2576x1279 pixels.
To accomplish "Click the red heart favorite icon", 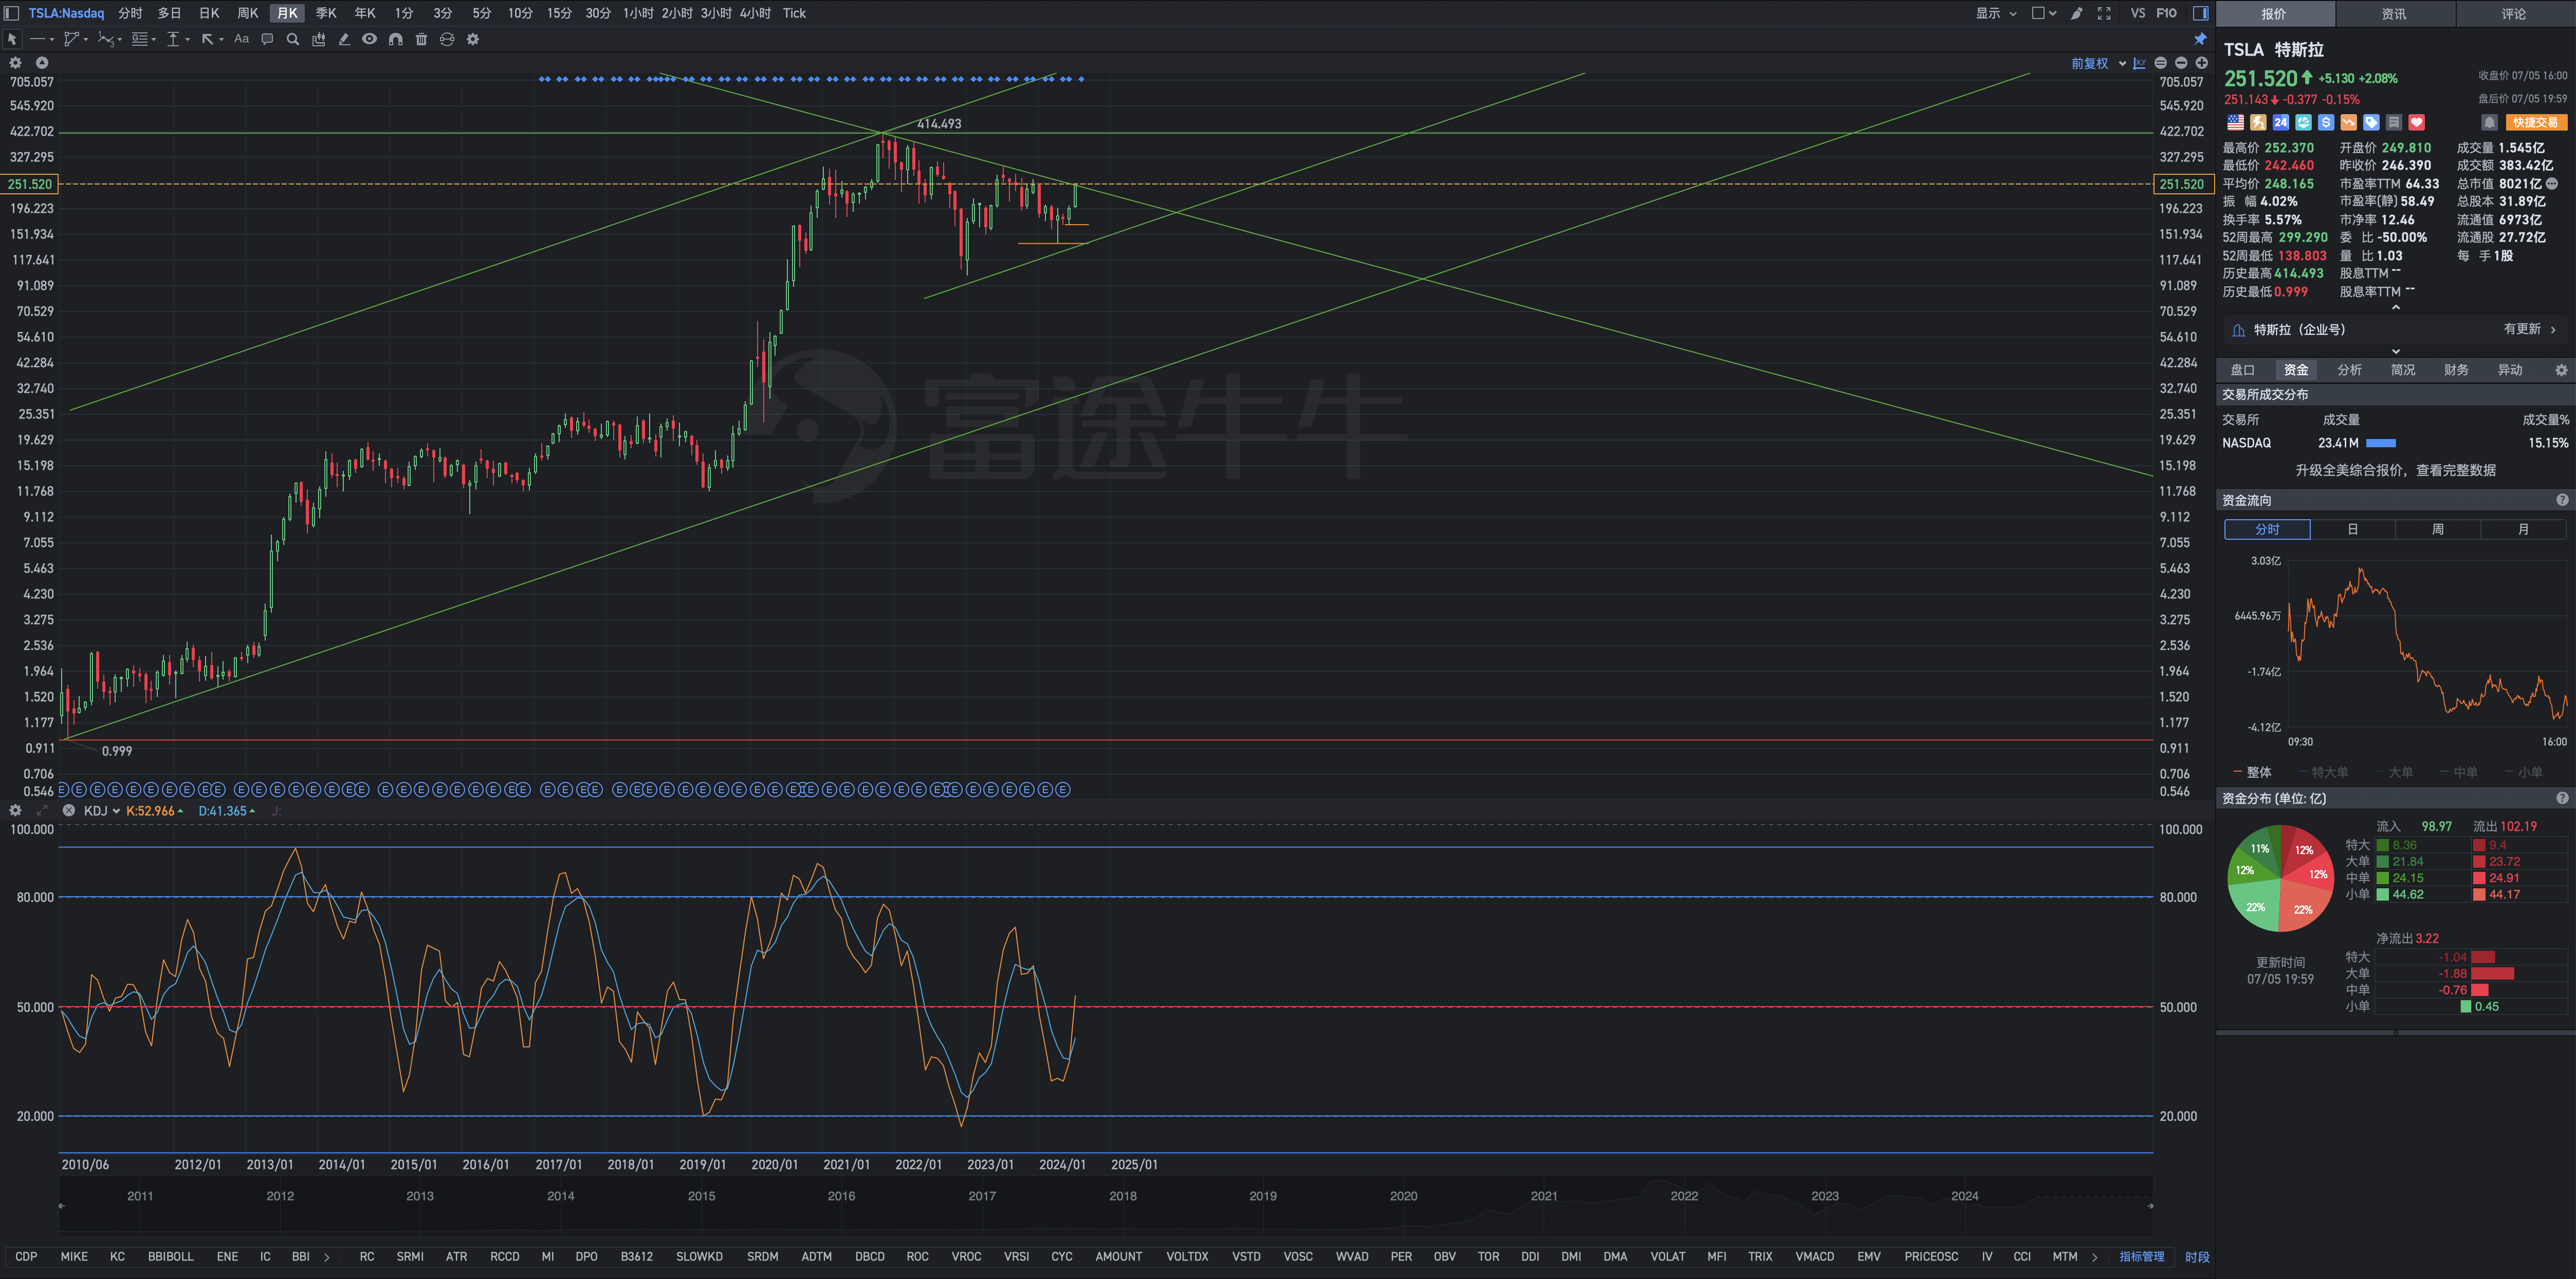I will (x=2416, y=122).
